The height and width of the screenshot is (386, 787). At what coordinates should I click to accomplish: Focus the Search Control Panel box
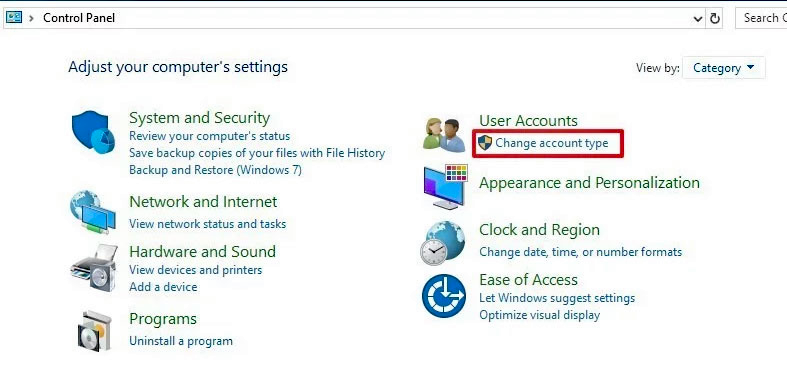761,18
